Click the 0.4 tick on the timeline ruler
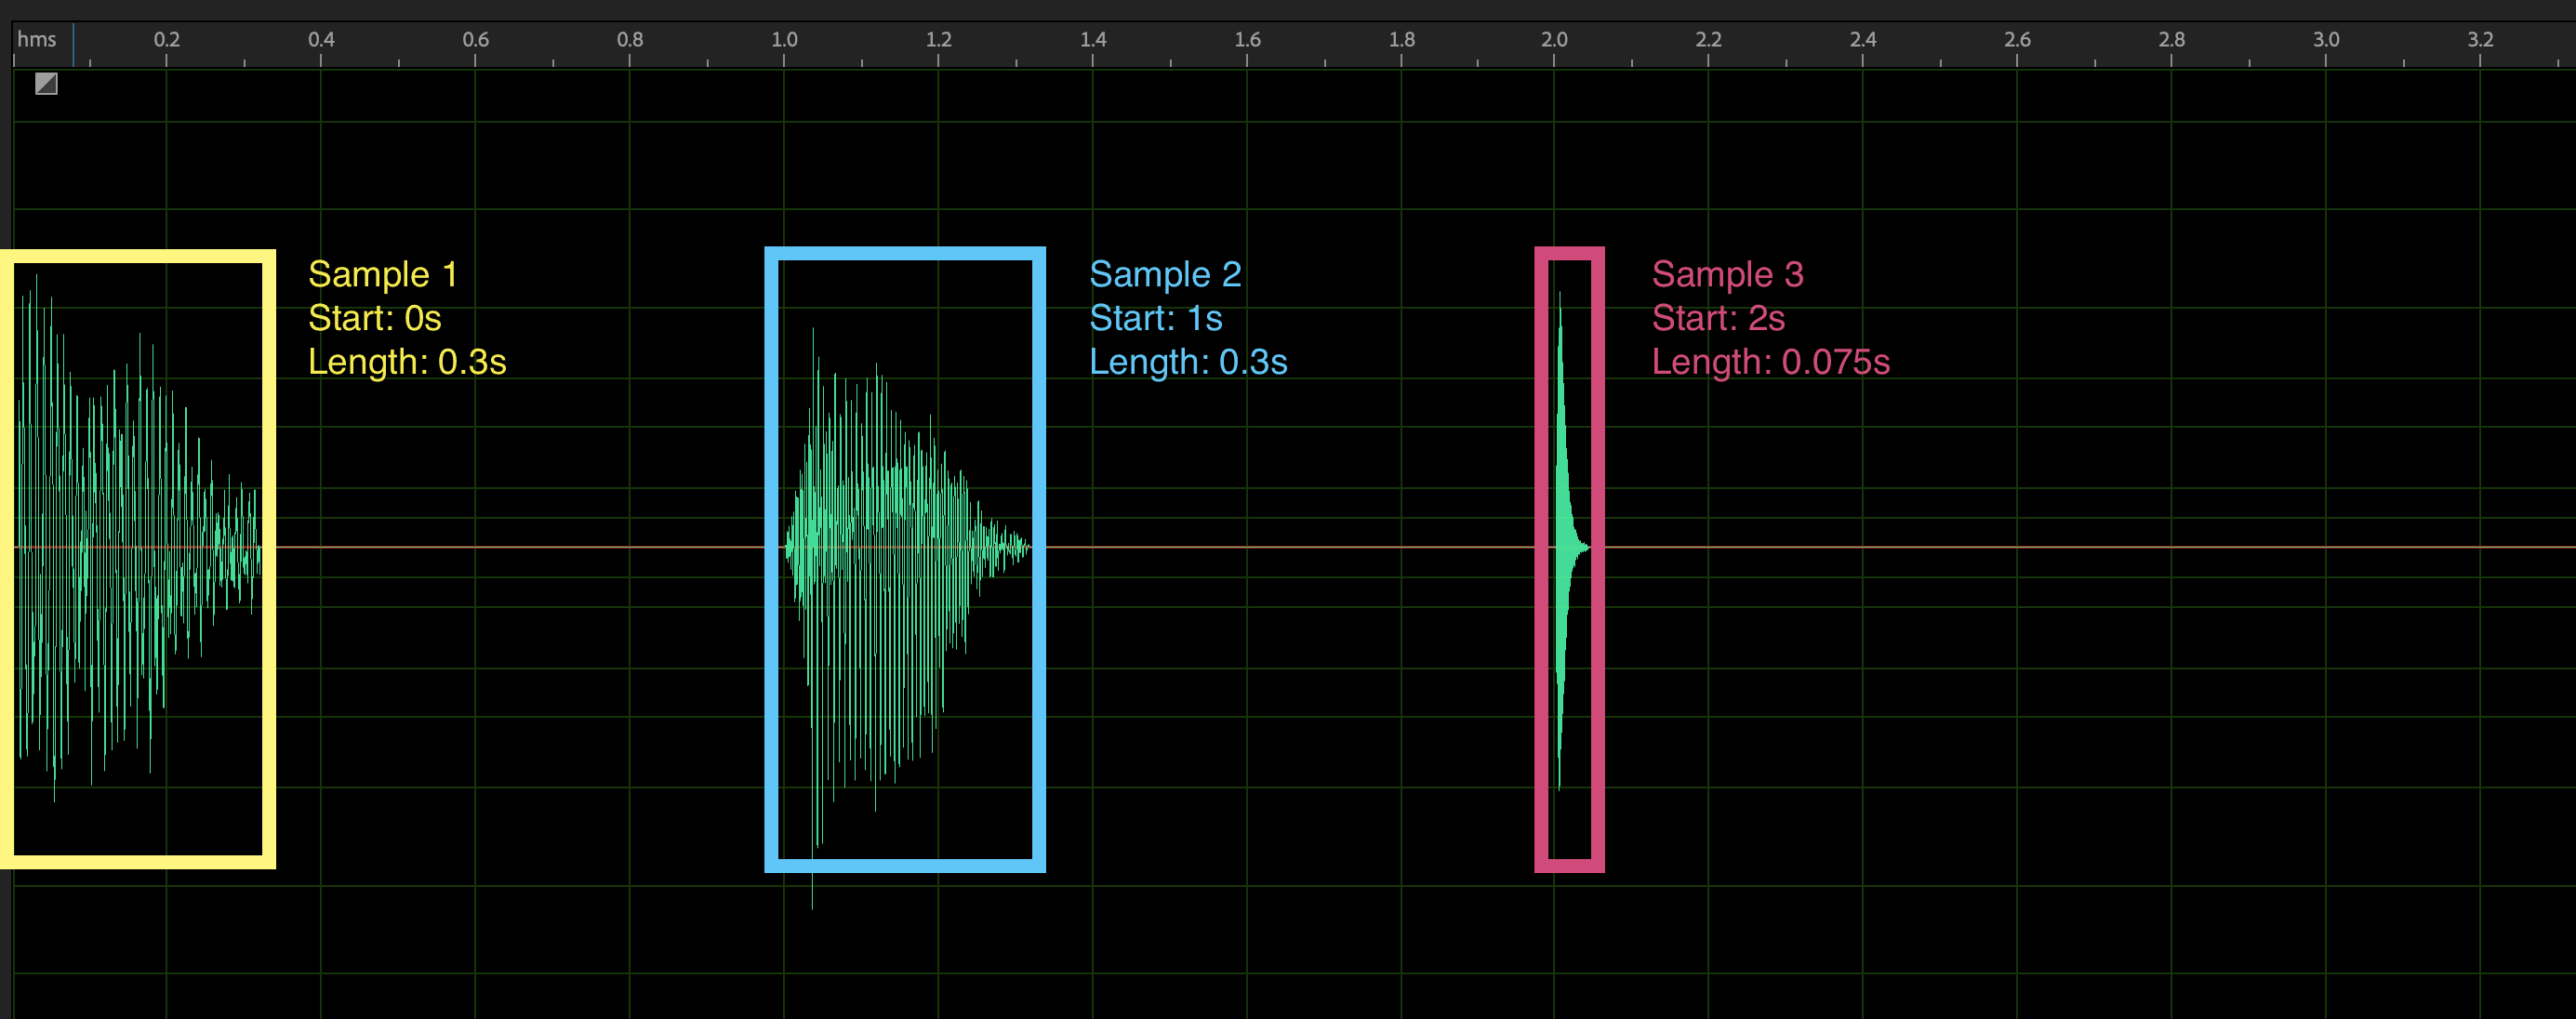2576x1019 pixels. click(322, 60)
